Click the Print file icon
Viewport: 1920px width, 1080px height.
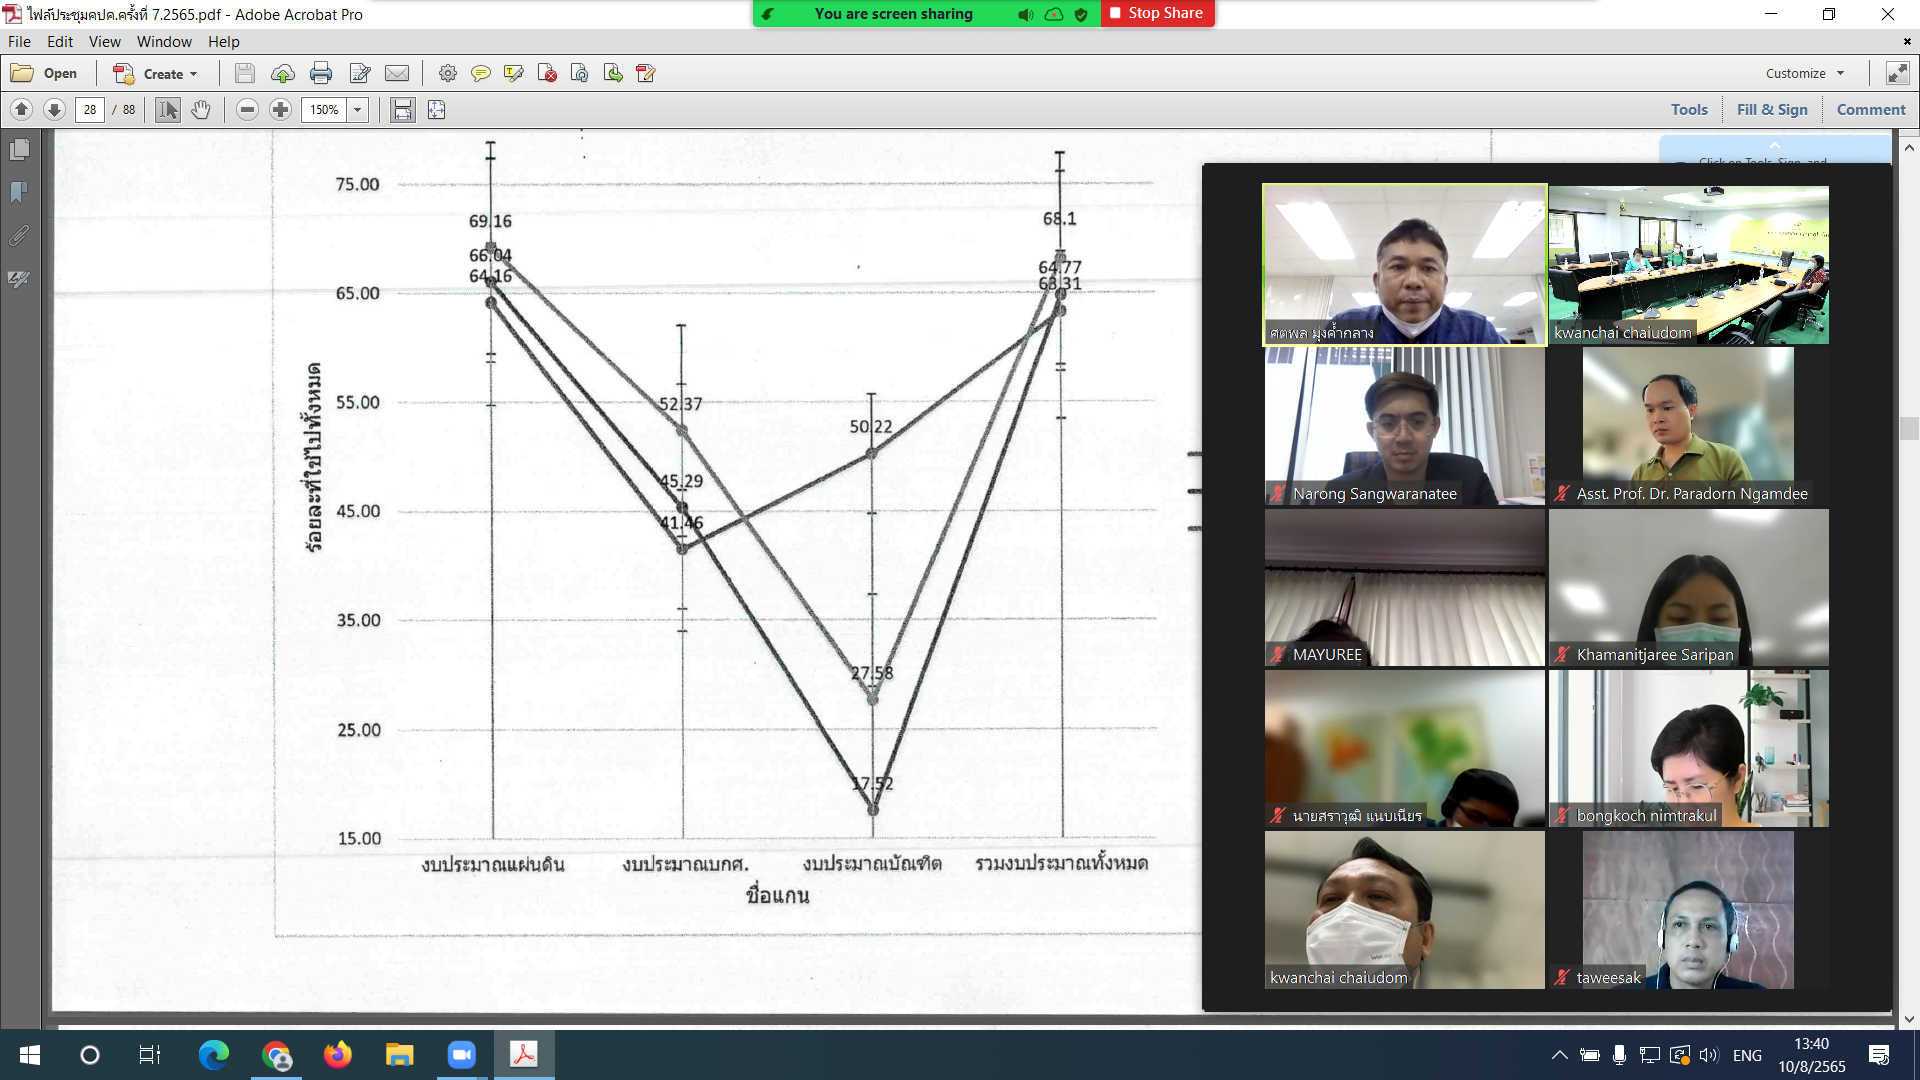321,73
